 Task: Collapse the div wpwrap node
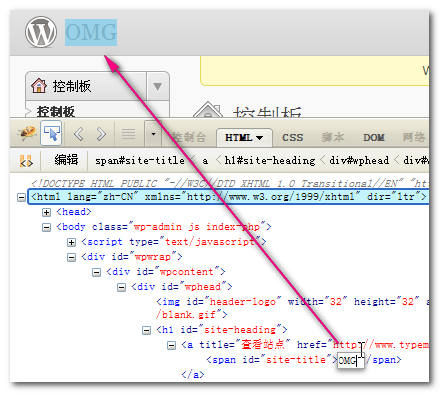point(71,257)
